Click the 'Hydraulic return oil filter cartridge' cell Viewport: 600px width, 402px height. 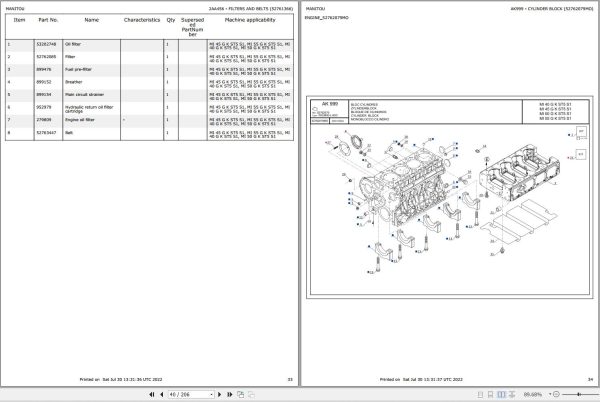91,109
